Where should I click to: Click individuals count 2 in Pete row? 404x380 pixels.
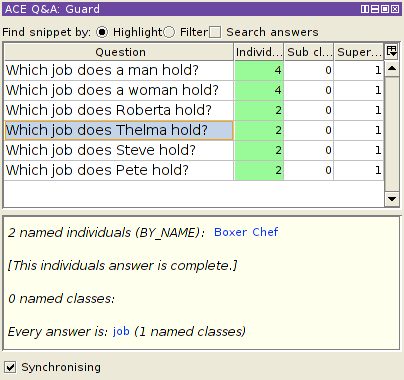(x=259, y=170)
